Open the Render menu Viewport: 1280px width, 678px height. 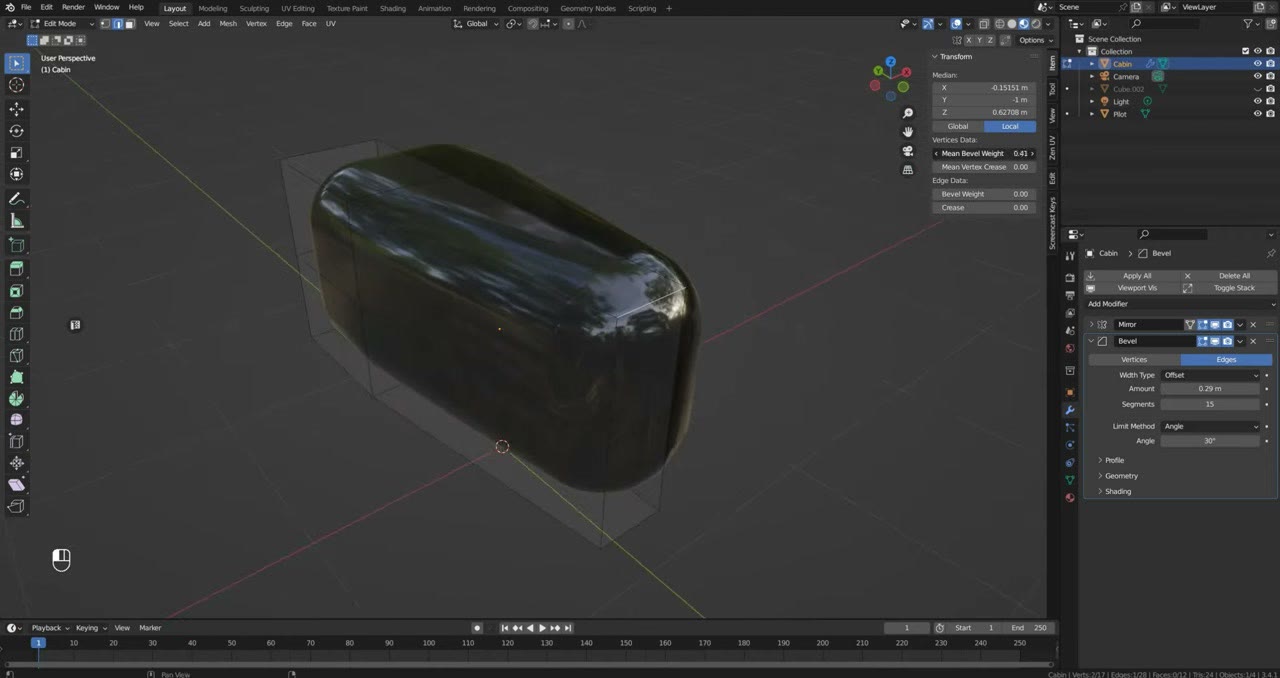click(x=73, y=7)
